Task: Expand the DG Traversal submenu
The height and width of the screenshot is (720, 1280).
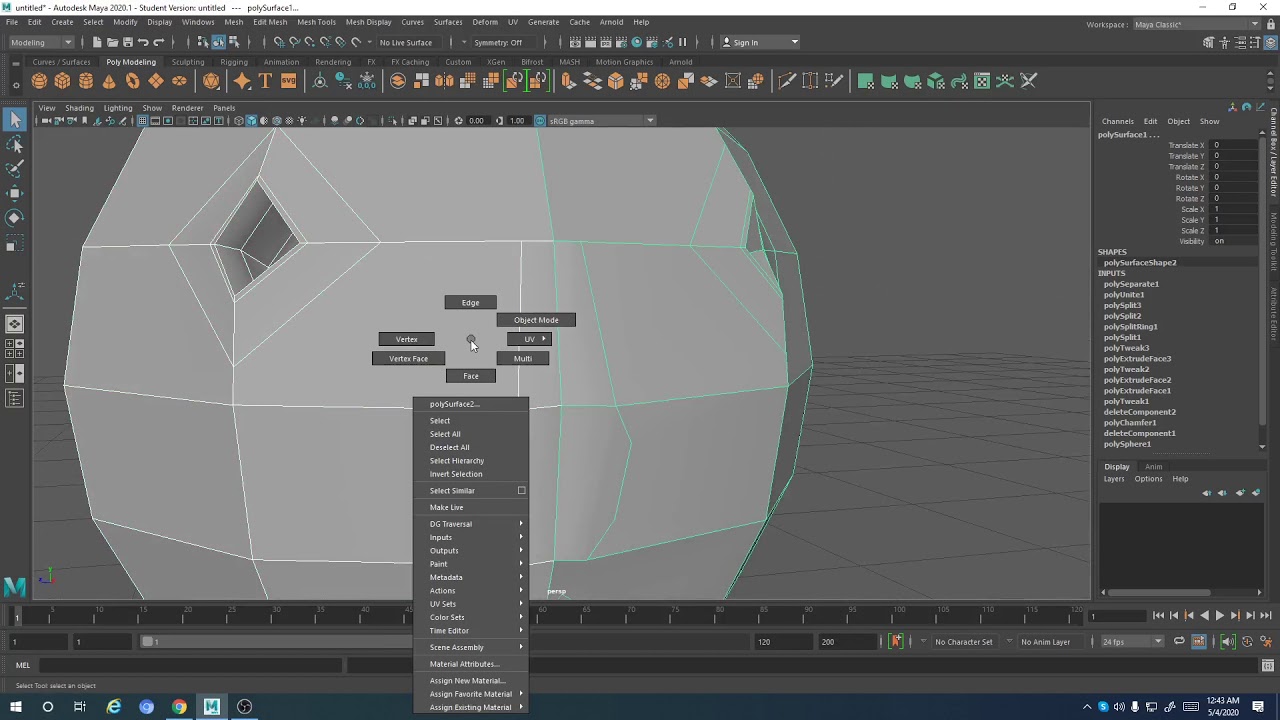Action: pos(471,524)
